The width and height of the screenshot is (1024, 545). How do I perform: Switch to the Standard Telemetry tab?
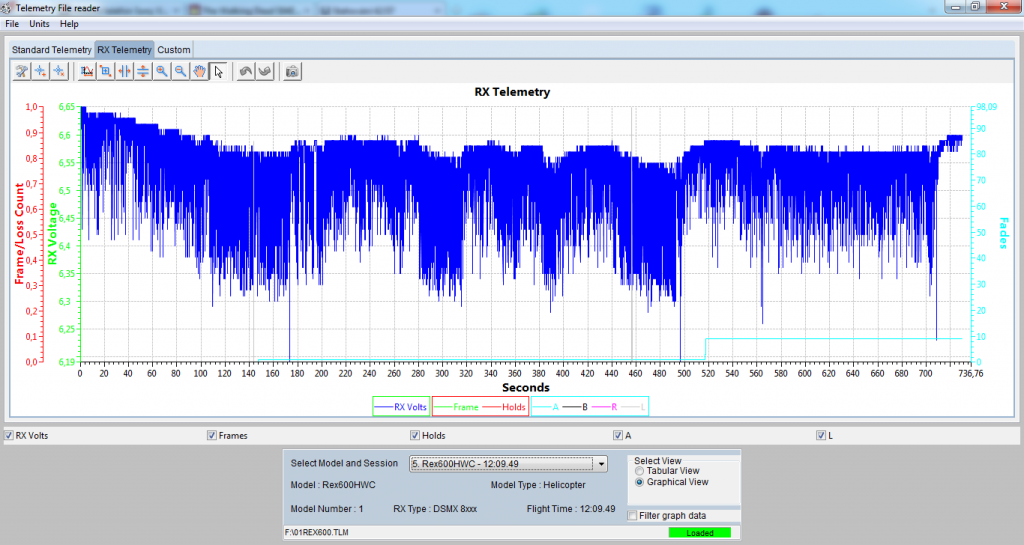pos(51,49)
